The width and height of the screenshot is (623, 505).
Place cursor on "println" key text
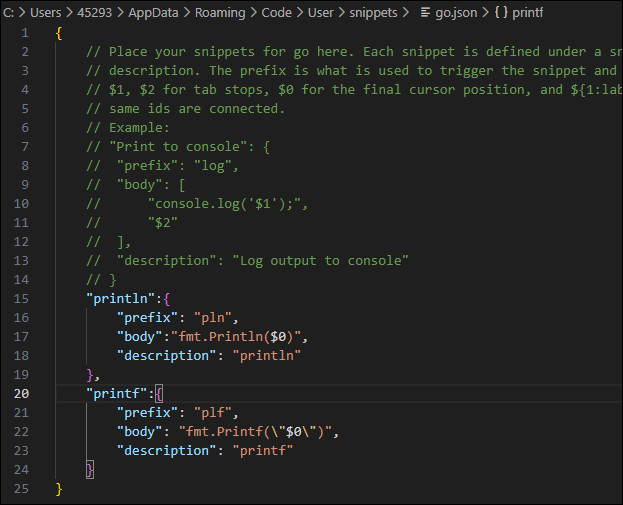120,298
